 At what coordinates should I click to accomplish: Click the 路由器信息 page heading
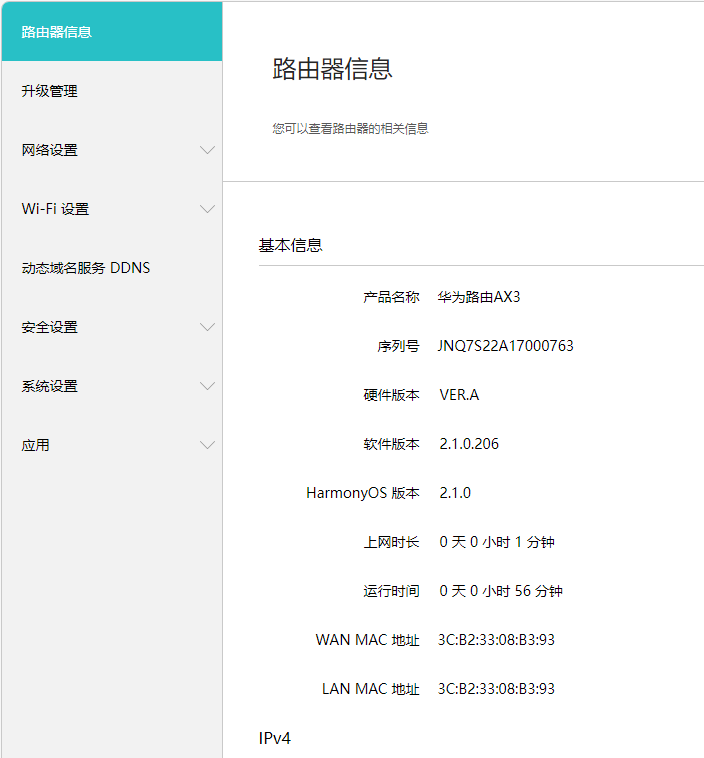[332, 69]
